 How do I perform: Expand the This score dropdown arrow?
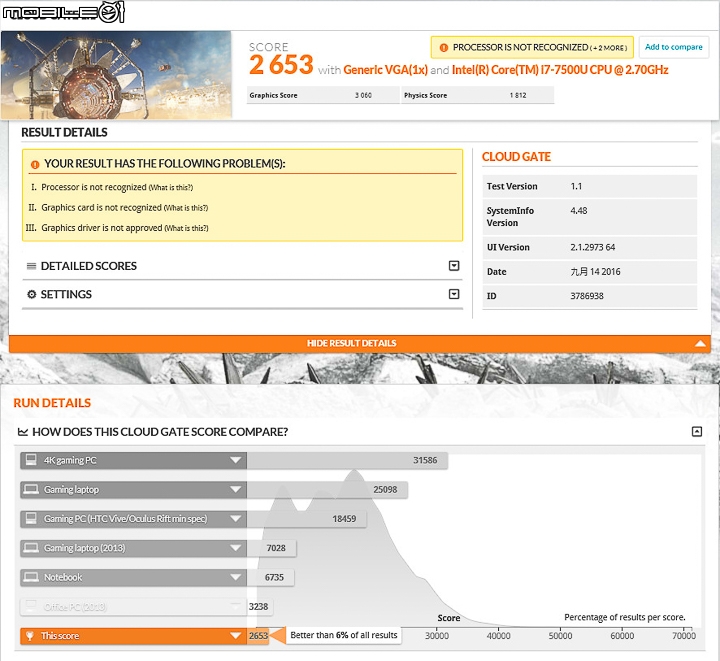(236, 636)
